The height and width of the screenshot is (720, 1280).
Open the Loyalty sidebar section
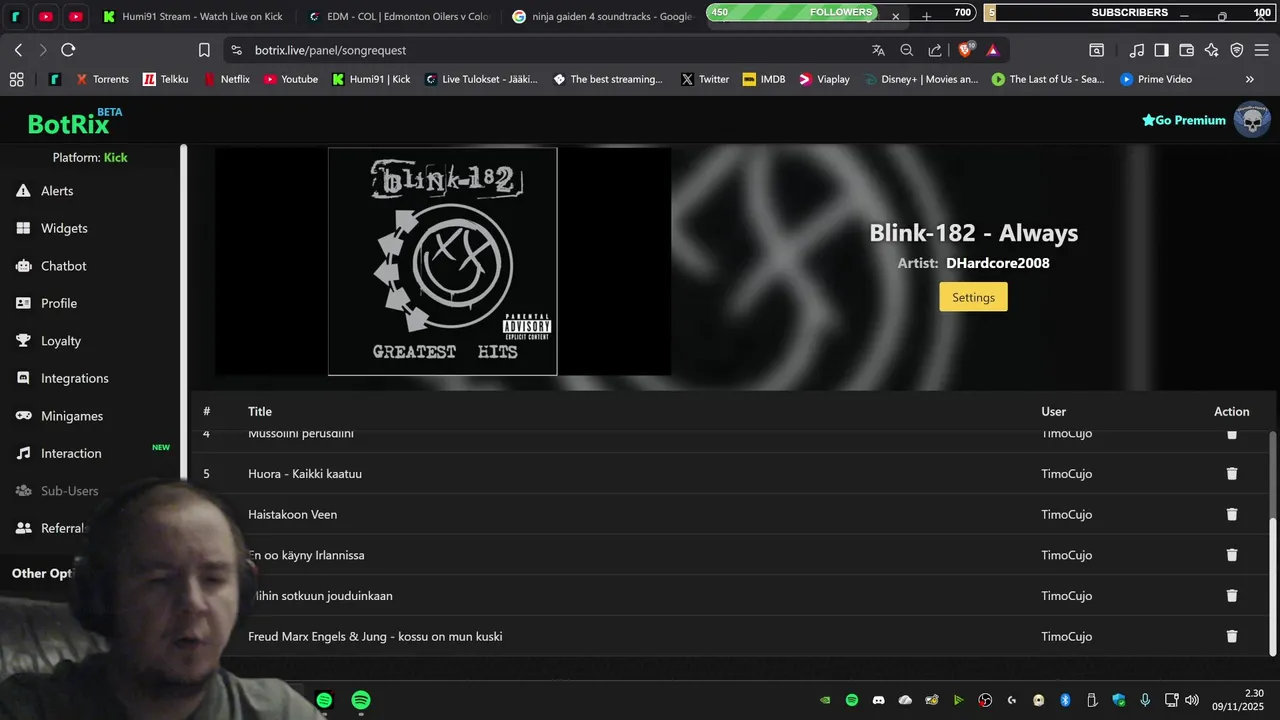coord(60,341)
